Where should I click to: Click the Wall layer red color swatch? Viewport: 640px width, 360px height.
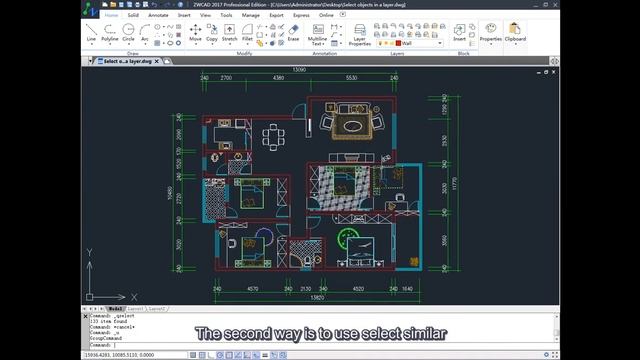[398, 43]
